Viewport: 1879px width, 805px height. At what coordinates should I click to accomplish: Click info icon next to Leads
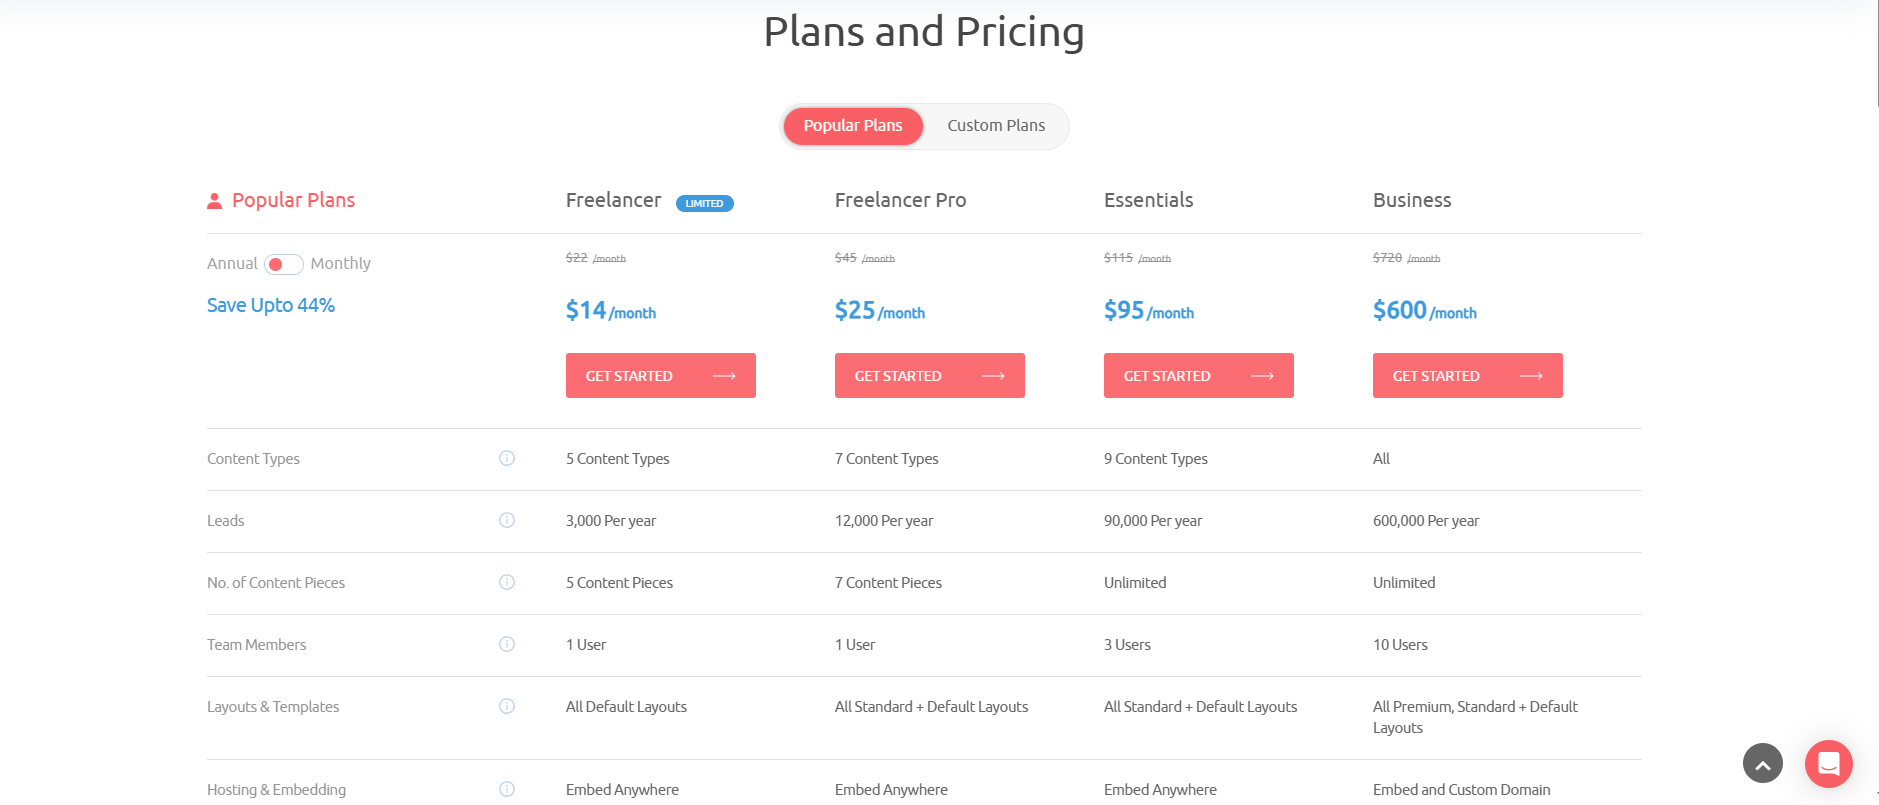(x=507, y=520)
